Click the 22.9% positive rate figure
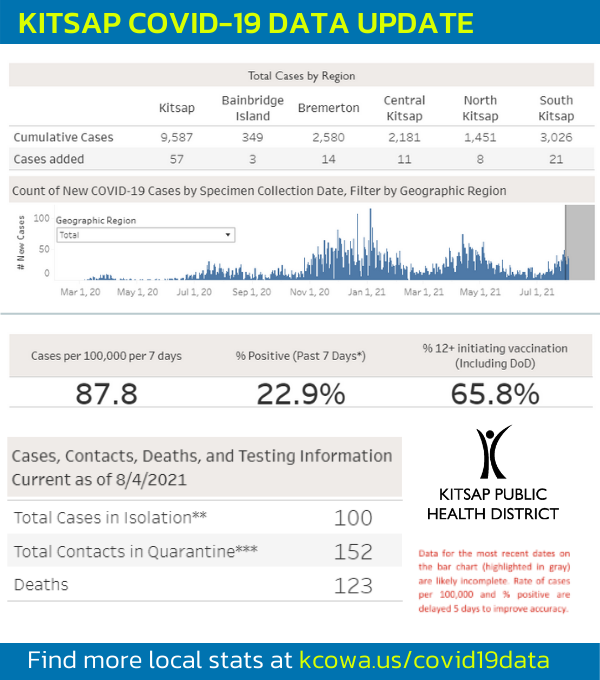Screen dimensions: 600x680 [x=301, y=394]
